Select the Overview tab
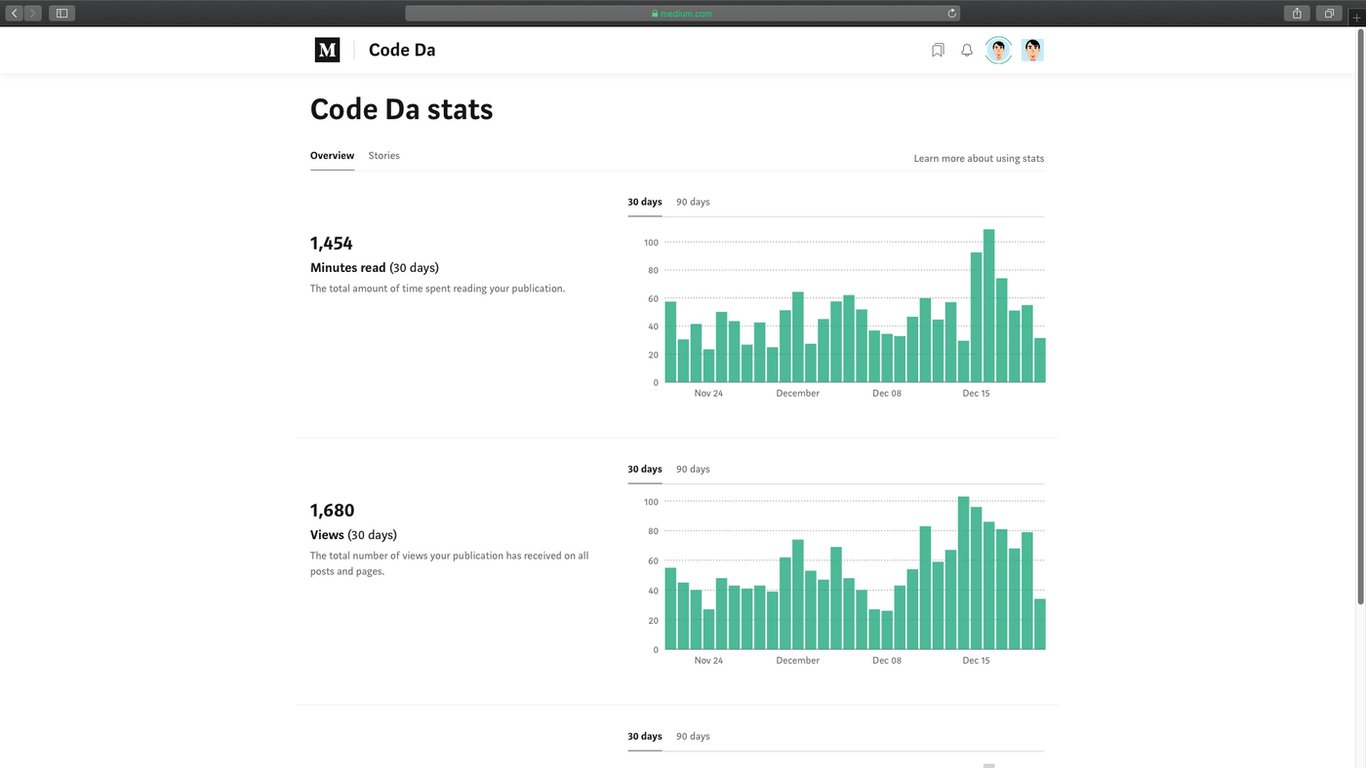Viewport: 1366px width, 768px height. tap(332, 156)
